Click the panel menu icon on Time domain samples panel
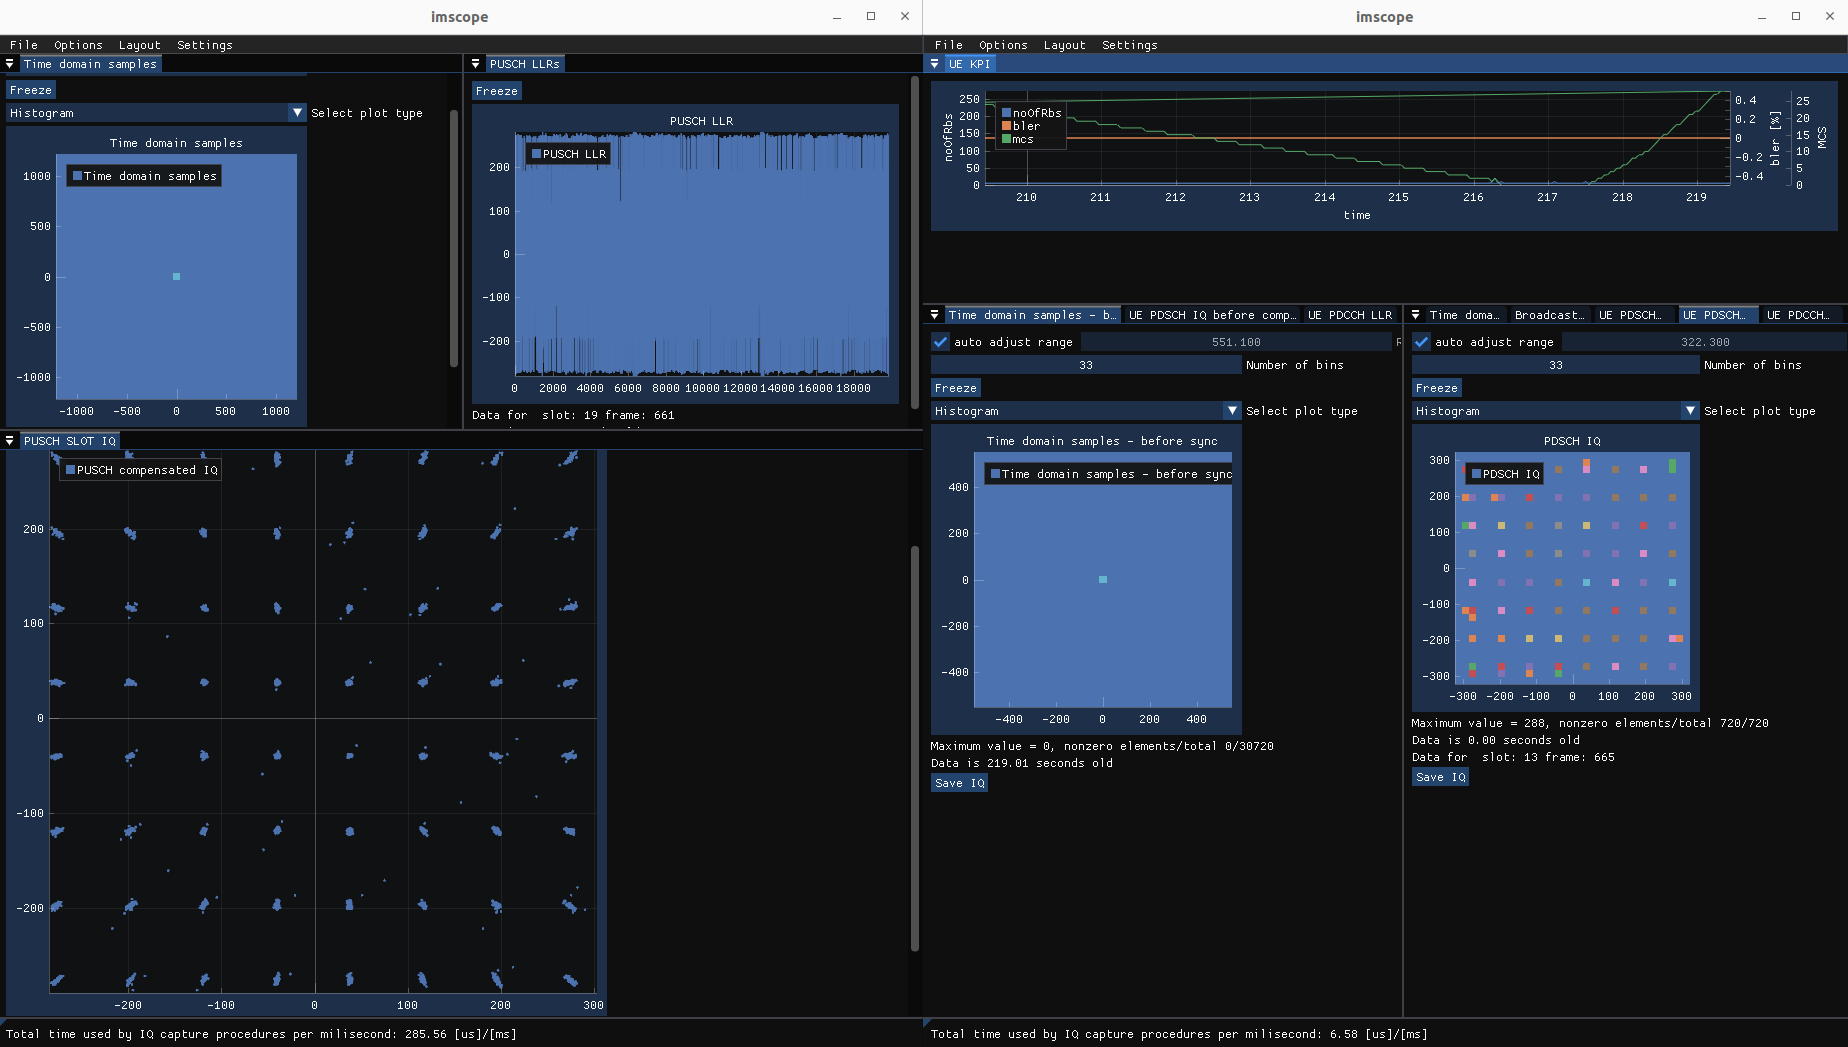This screenshot has width=1848, height=1047. tap(9, 63)
